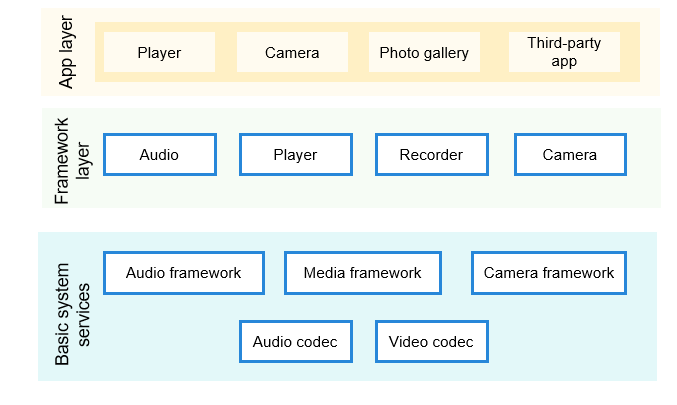Select the Media framework box
677x405 pixels.
coord(362,273)
